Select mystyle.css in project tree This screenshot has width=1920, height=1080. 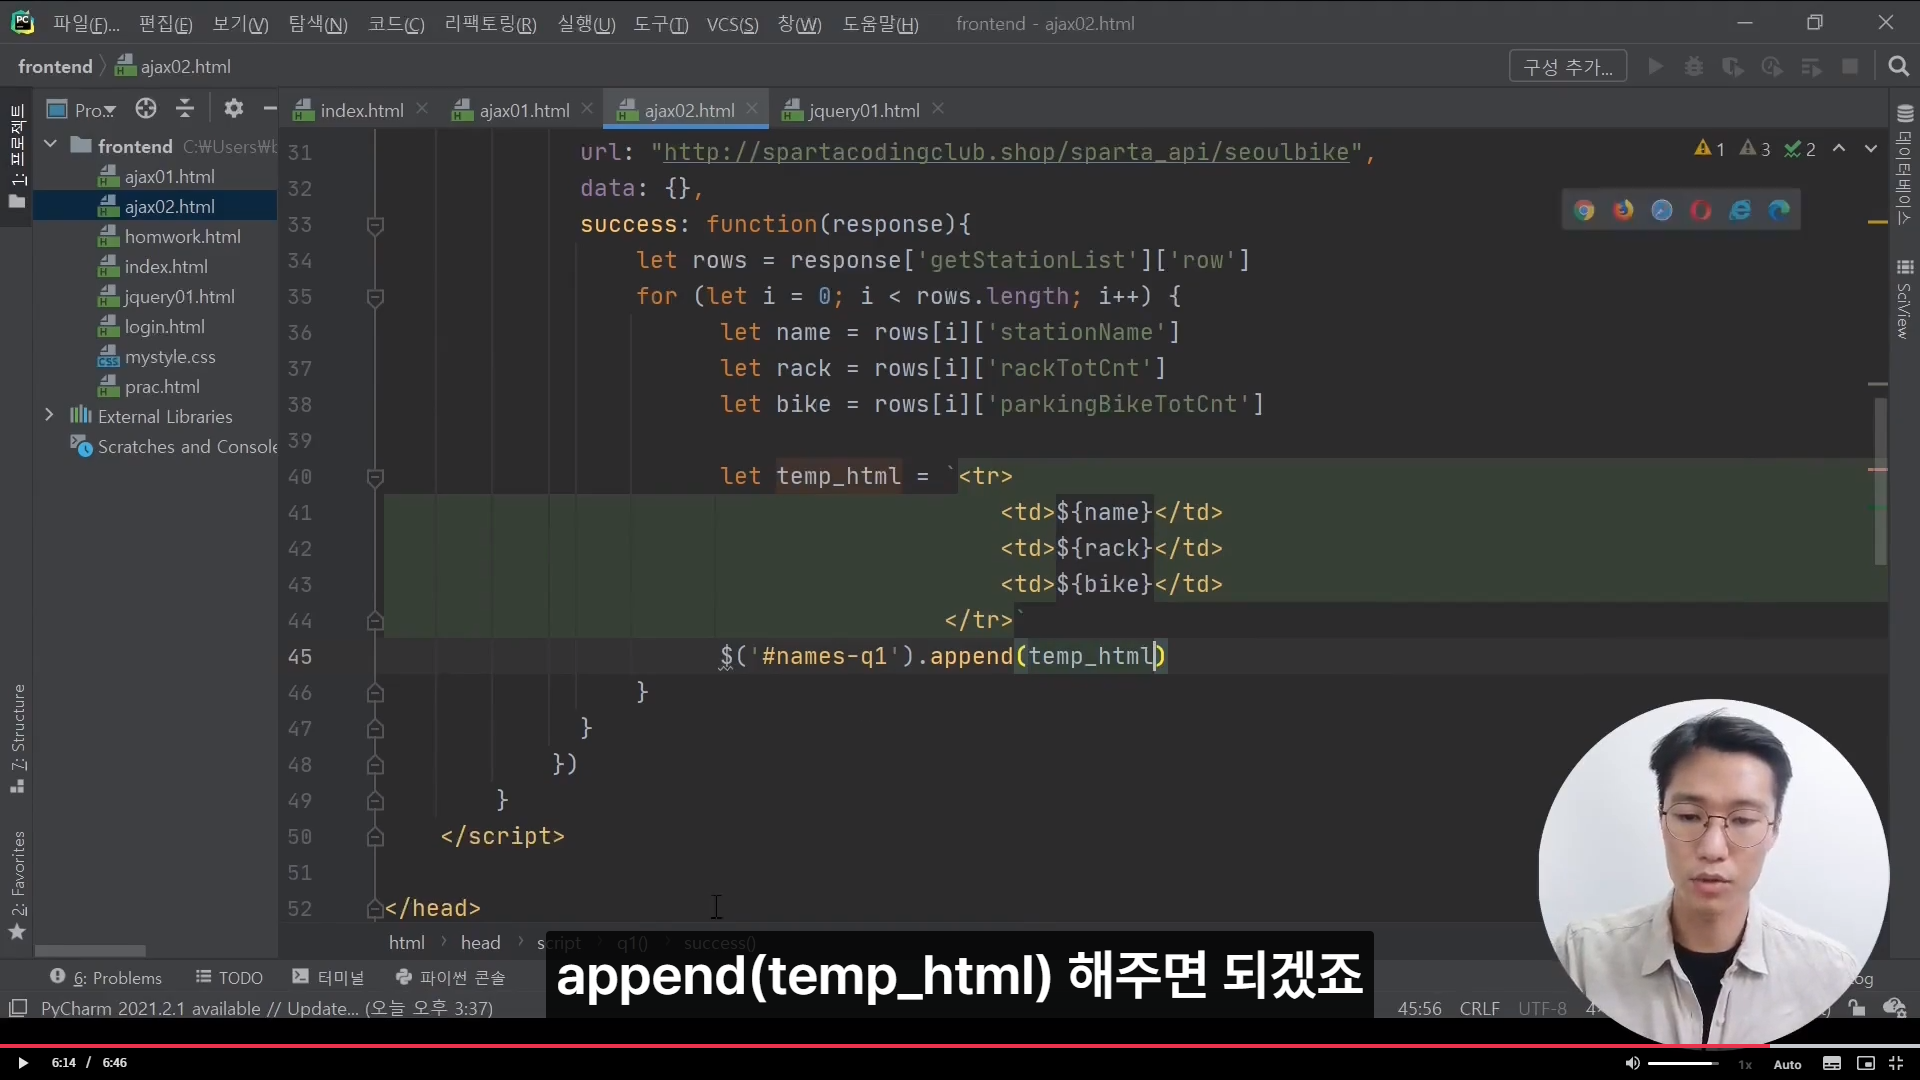[x=156, y=357]
